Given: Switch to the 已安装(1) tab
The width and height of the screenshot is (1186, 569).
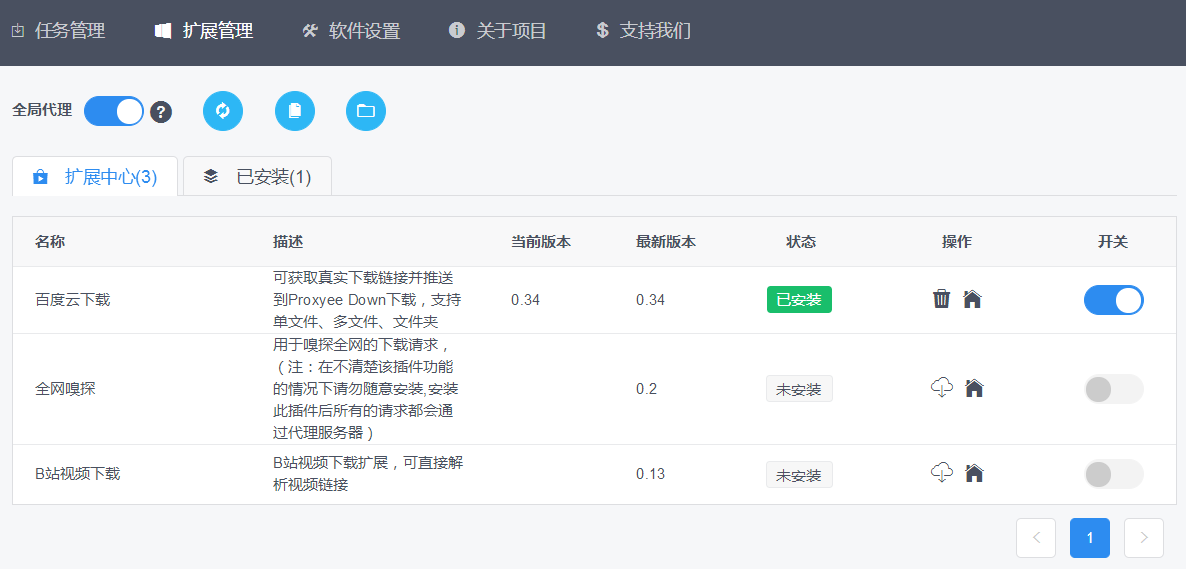Looking at the screenshot, I should (258, 177).
